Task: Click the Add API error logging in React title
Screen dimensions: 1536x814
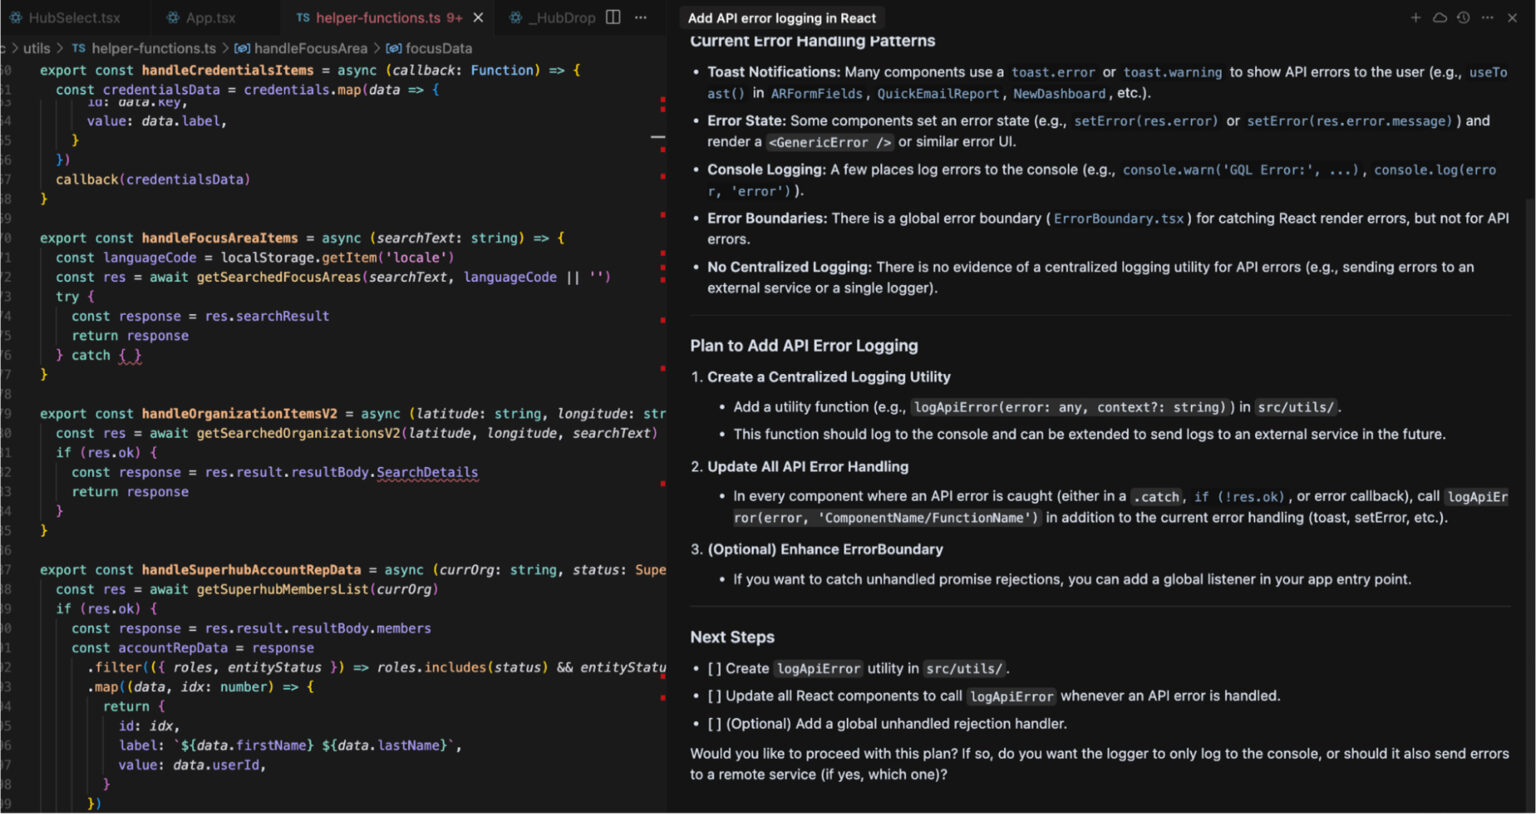Action: pyautogui.click(x=782, y=17)
